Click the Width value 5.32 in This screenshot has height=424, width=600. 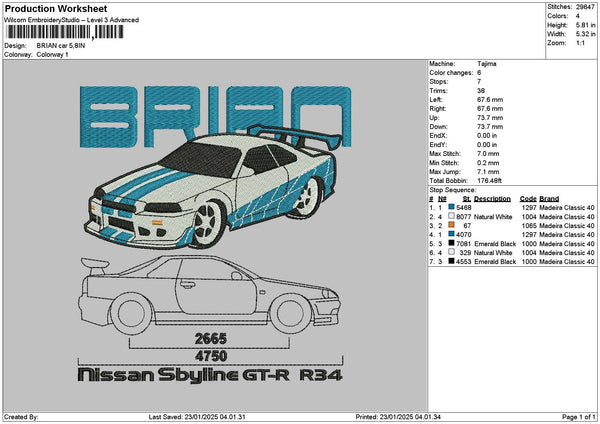pos(585,34)
